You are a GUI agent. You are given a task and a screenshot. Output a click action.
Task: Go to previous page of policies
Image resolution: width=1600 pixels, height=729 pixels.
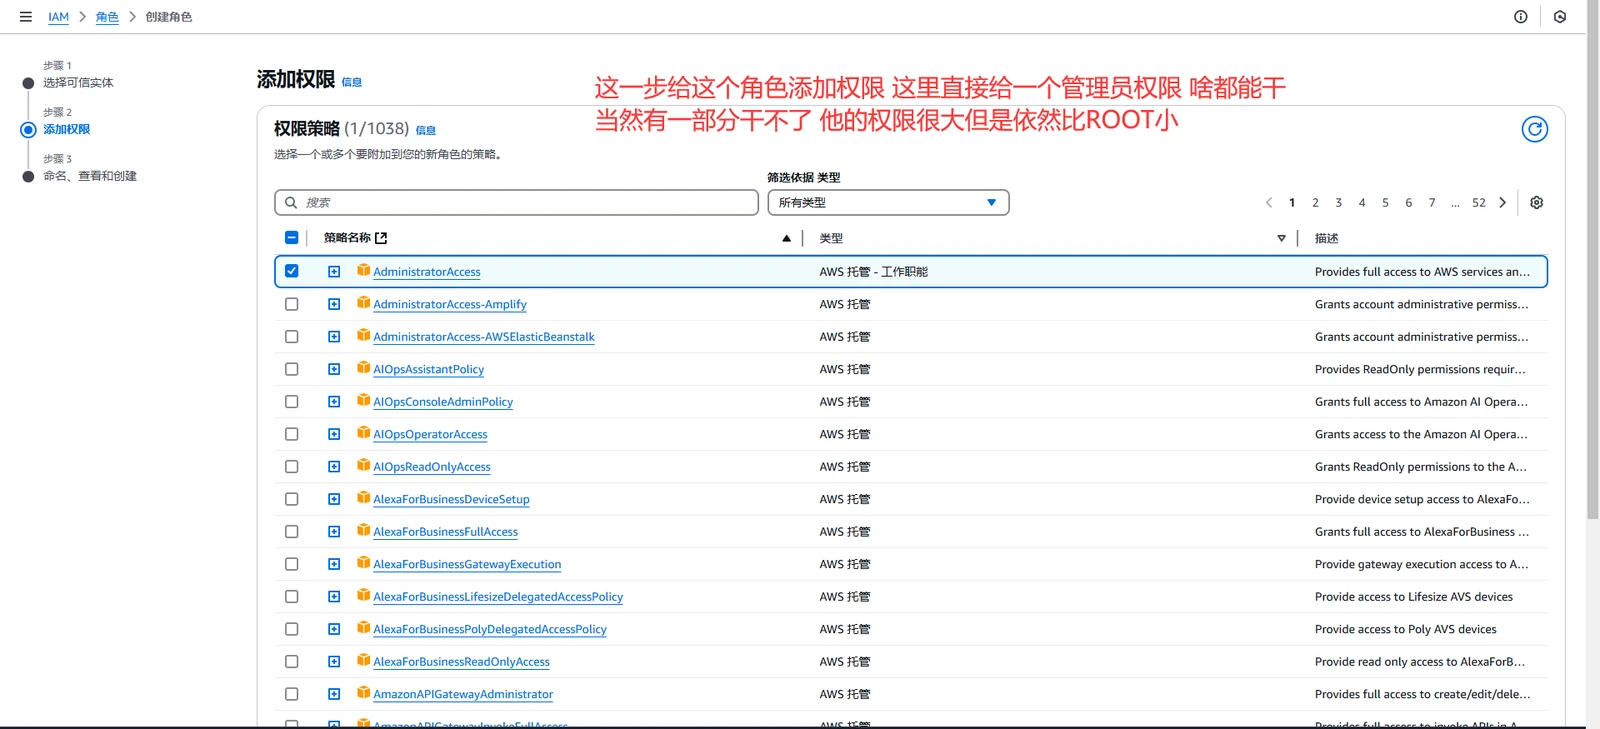[1269, 203]
